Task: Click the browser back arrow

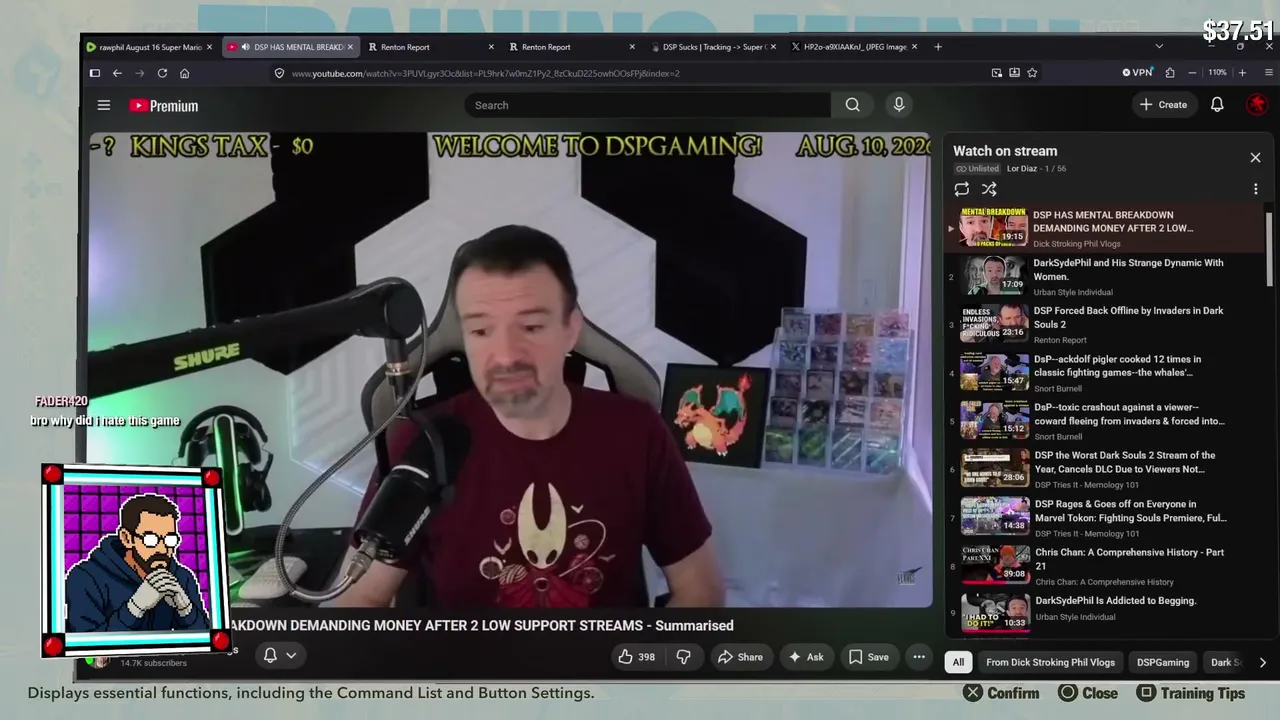Action: 117,73
